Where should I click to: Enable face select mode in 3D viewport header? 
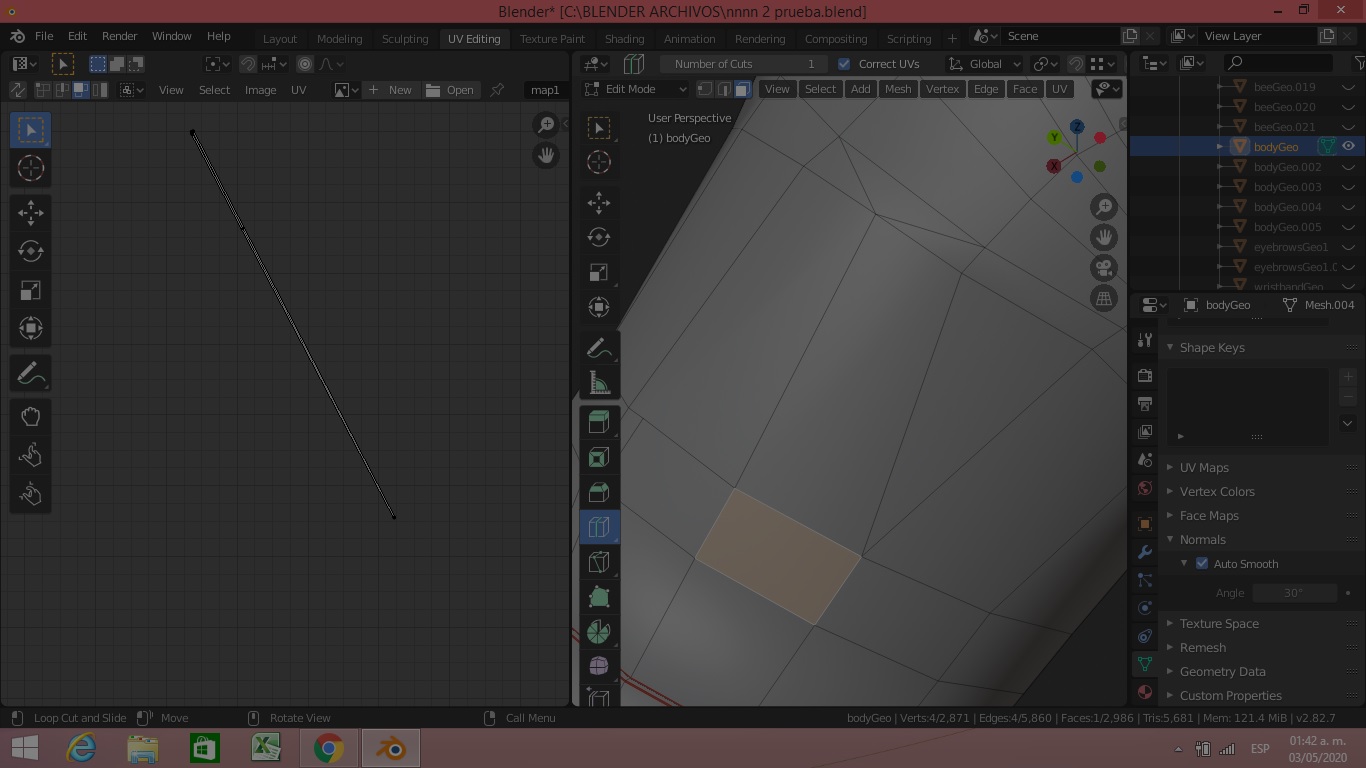tap(742, 89)
